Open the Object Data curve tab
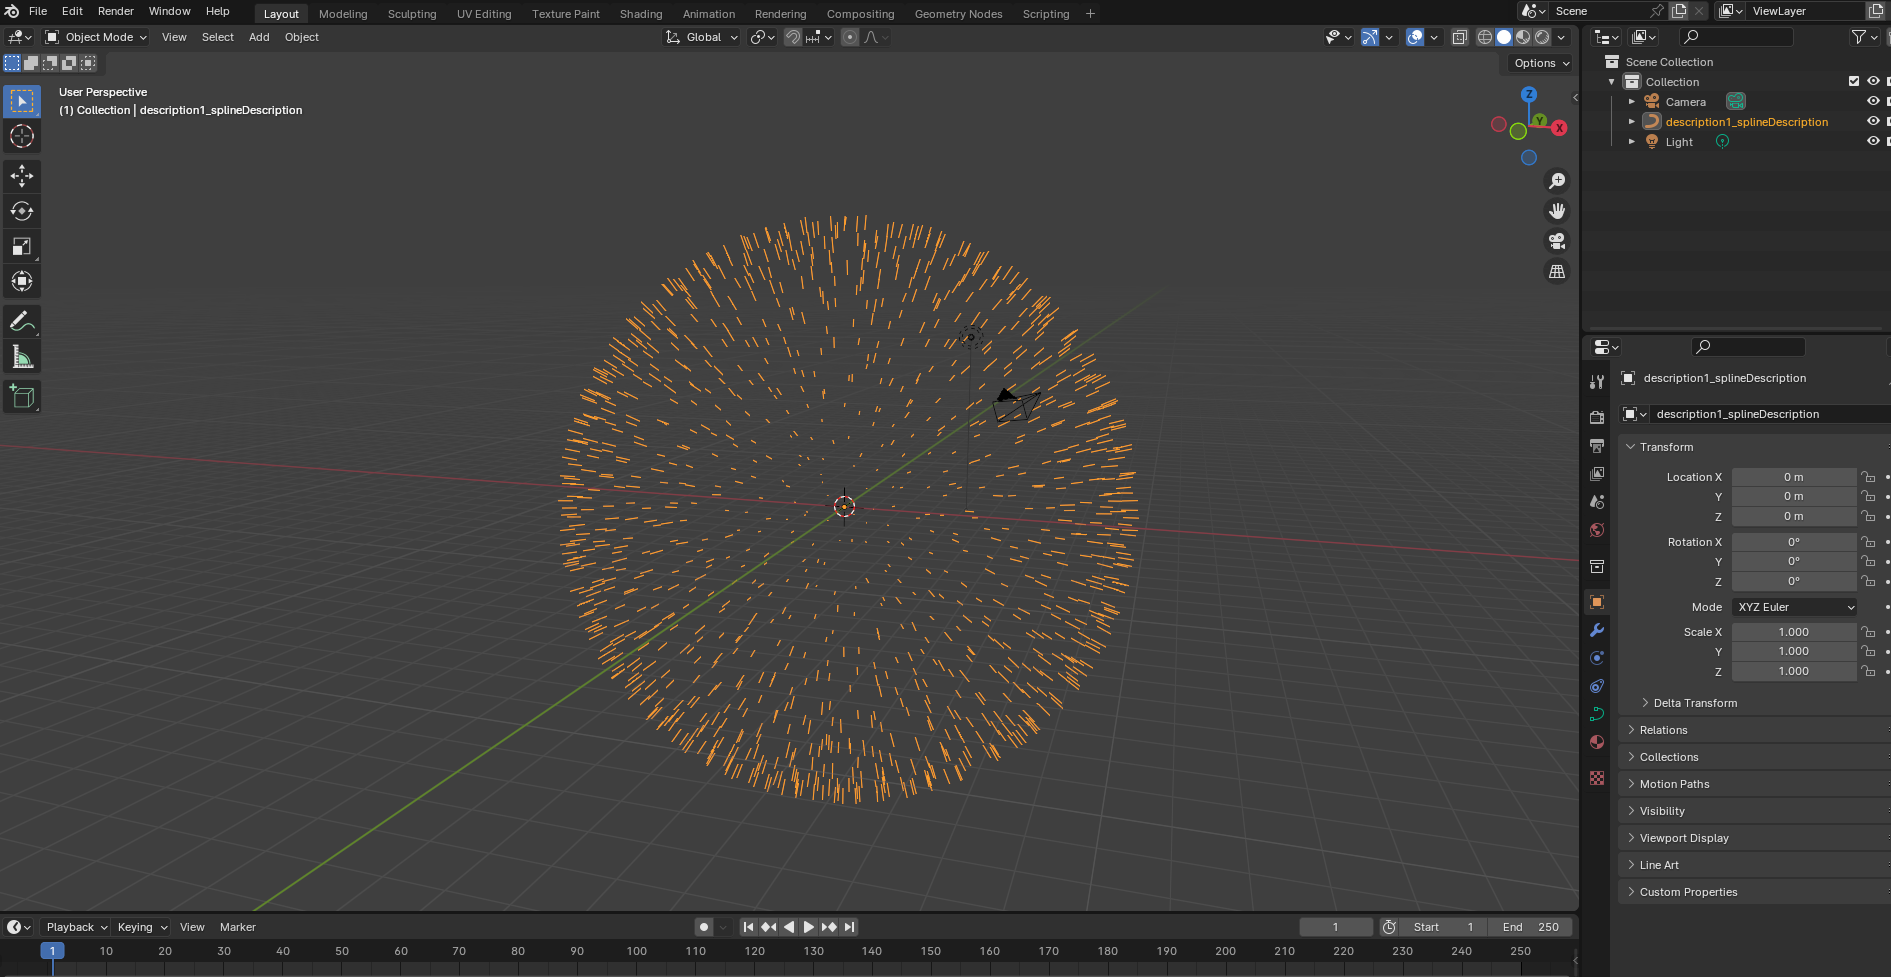Viewport: 1891px width, 977px height. pyautogui.click(x=1597, y=714)
